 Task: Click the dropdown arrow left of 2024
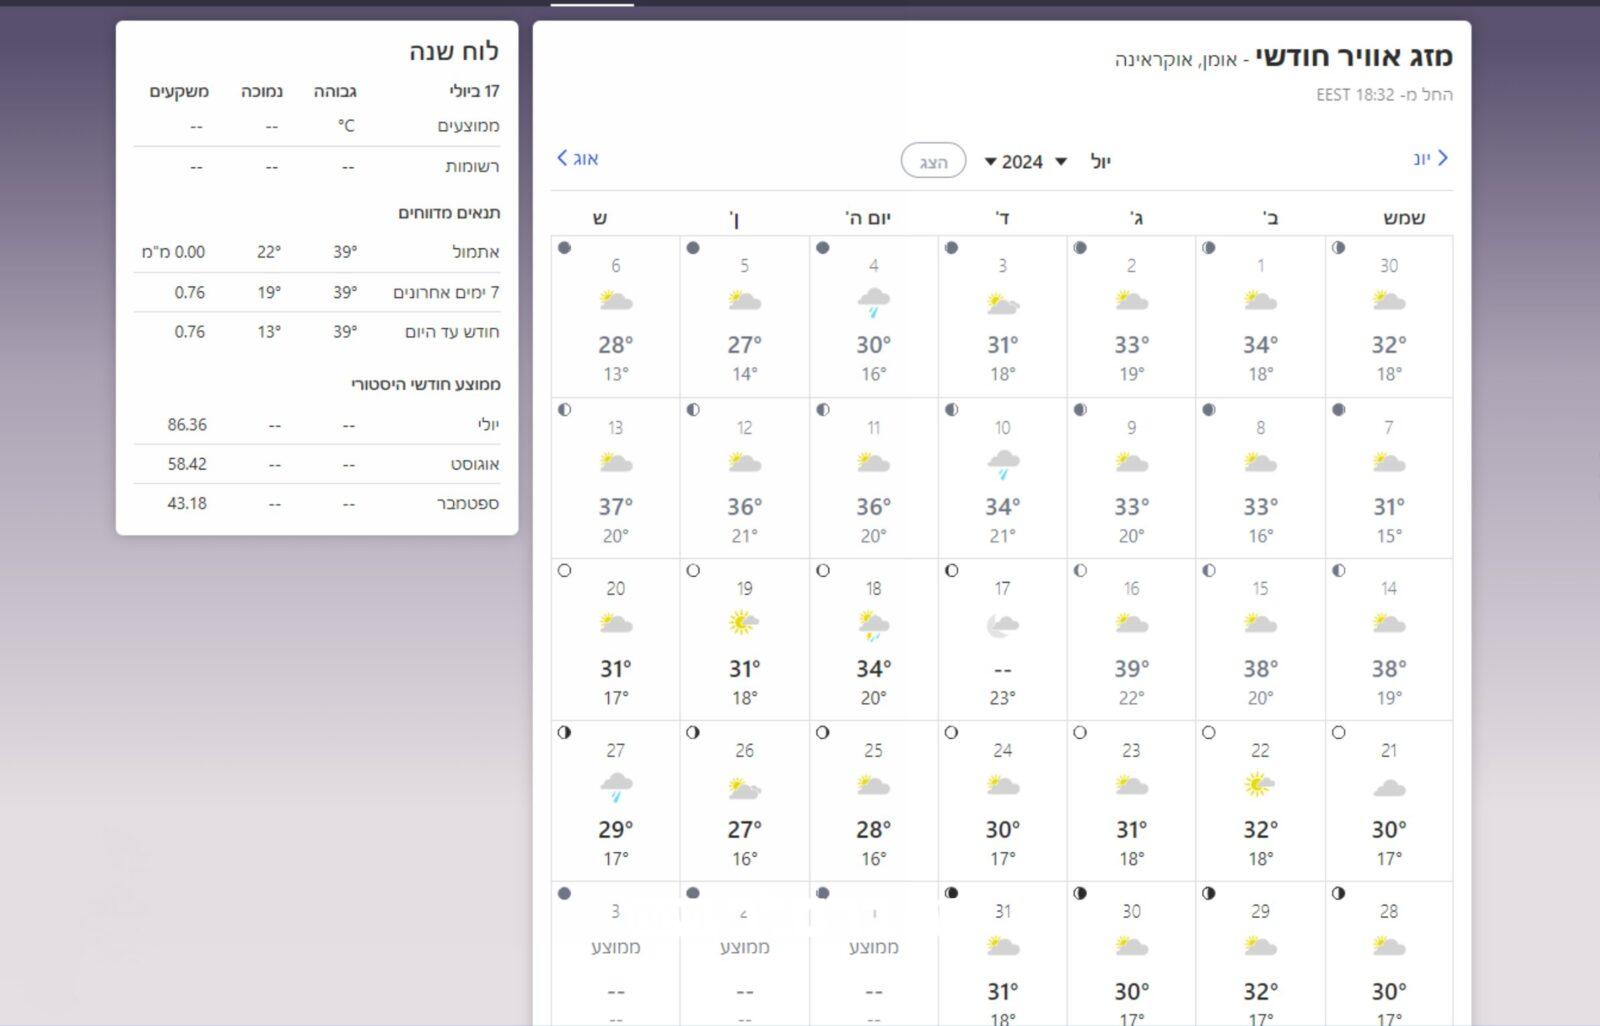pos(990,162)
